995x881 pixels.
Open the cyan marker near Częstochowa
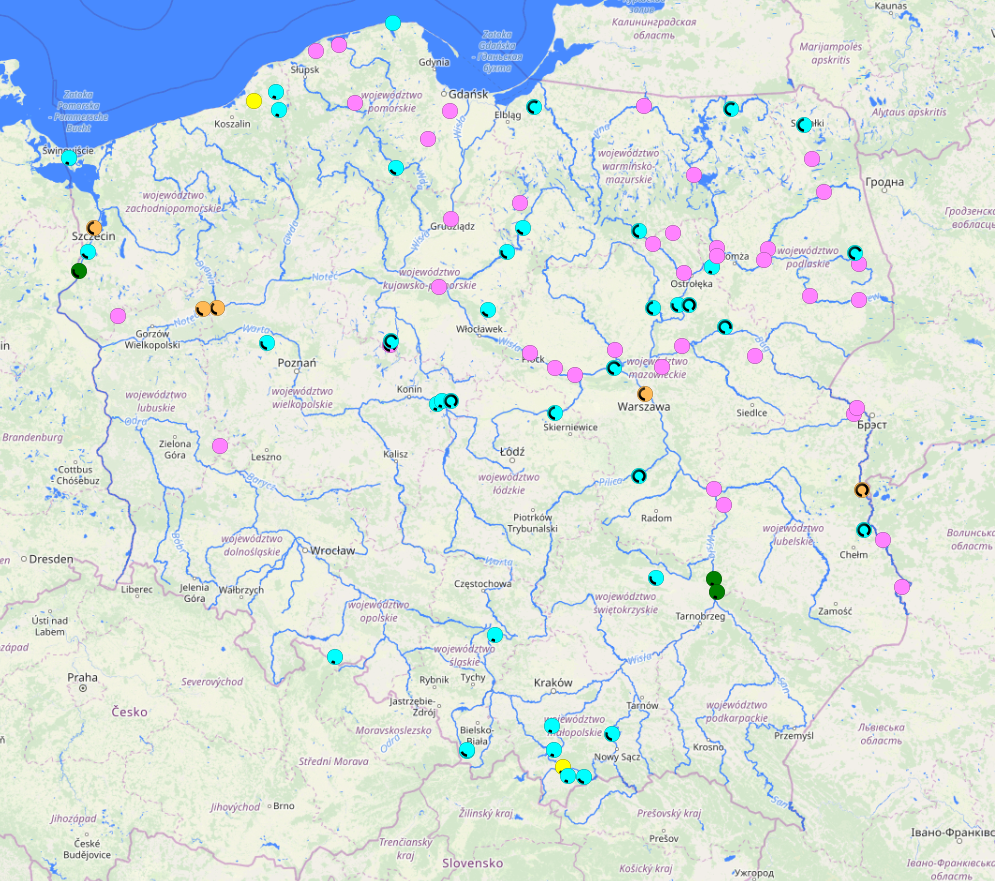point(493,633)
